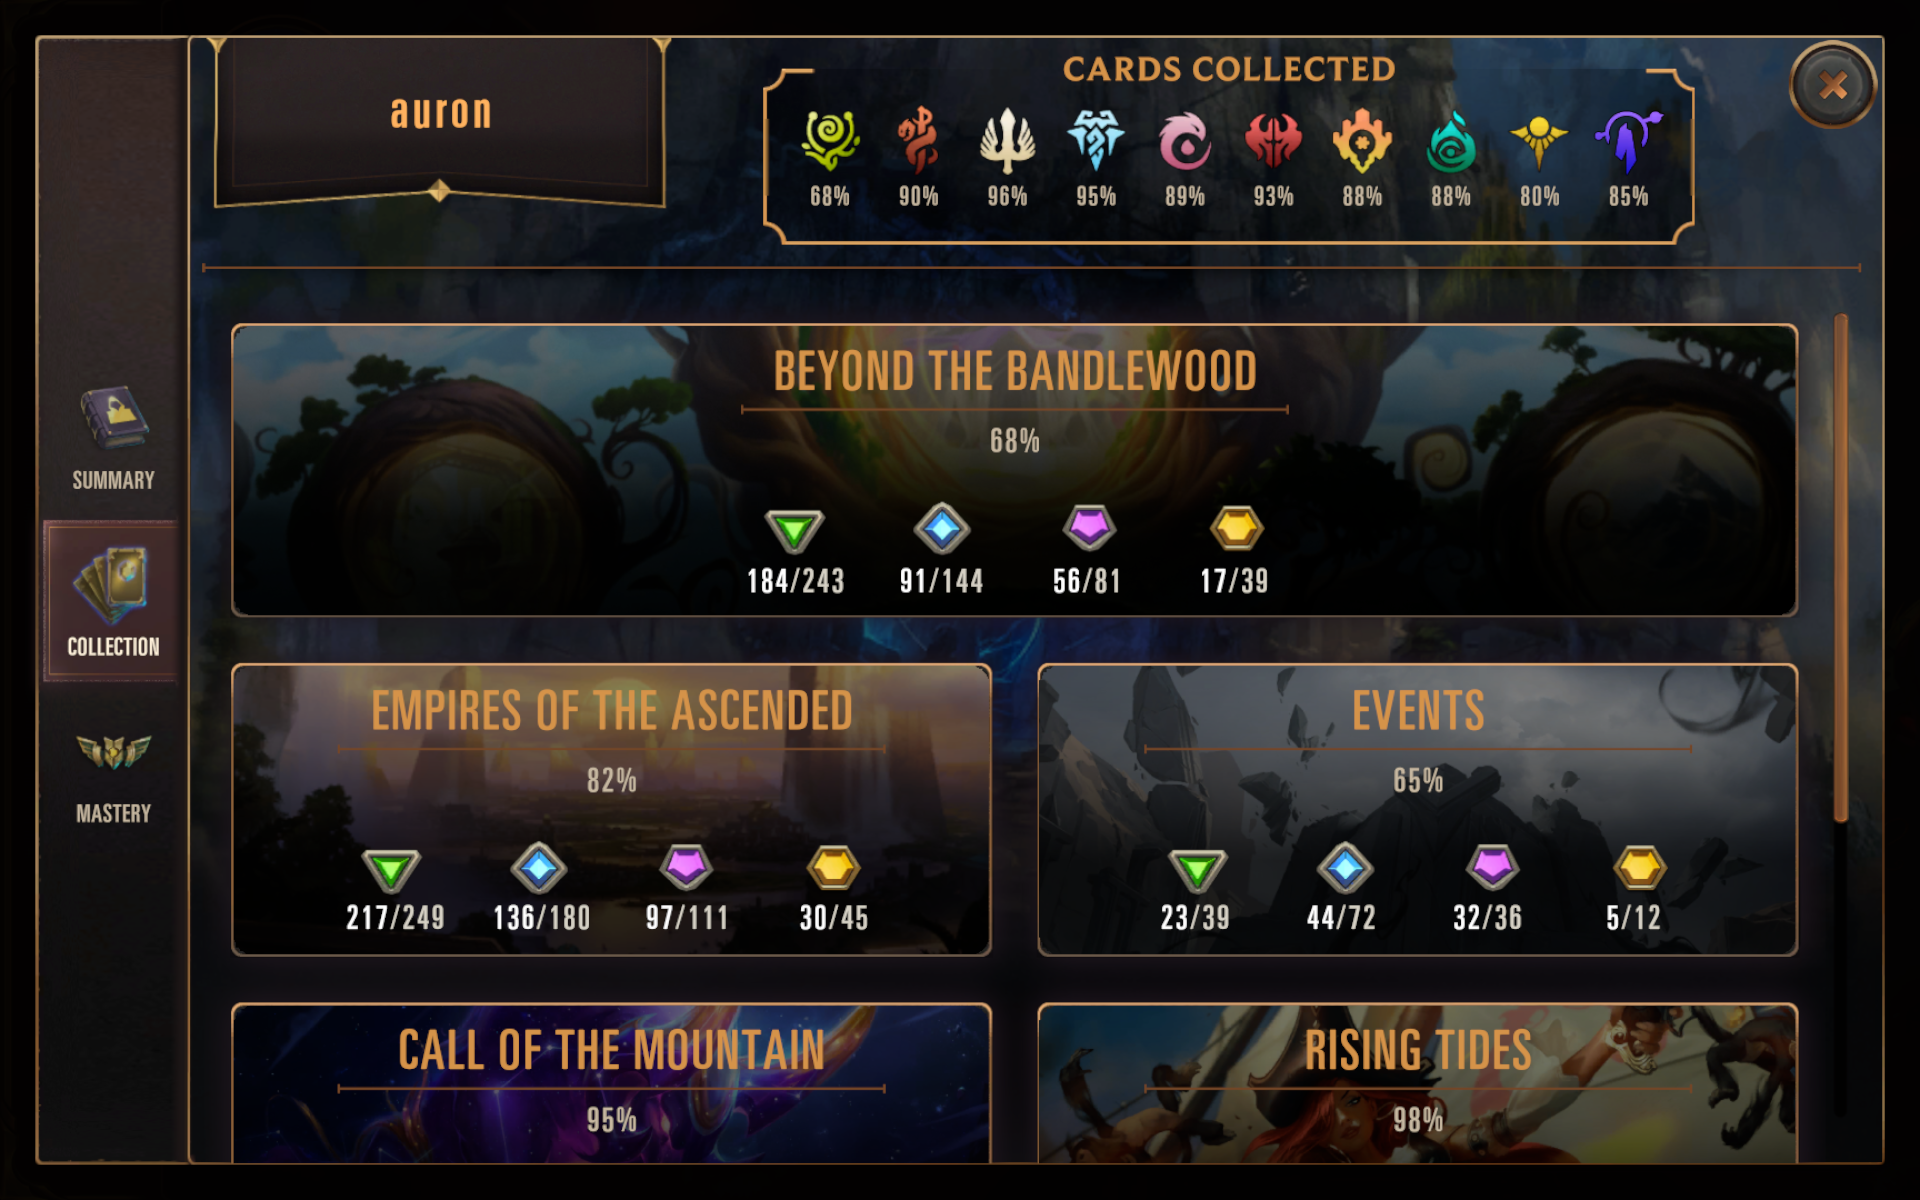This screenshot has height=1200, width=1920.
Task: Click the Bilgewater region icon showing 90%
Action: (918, 141)
